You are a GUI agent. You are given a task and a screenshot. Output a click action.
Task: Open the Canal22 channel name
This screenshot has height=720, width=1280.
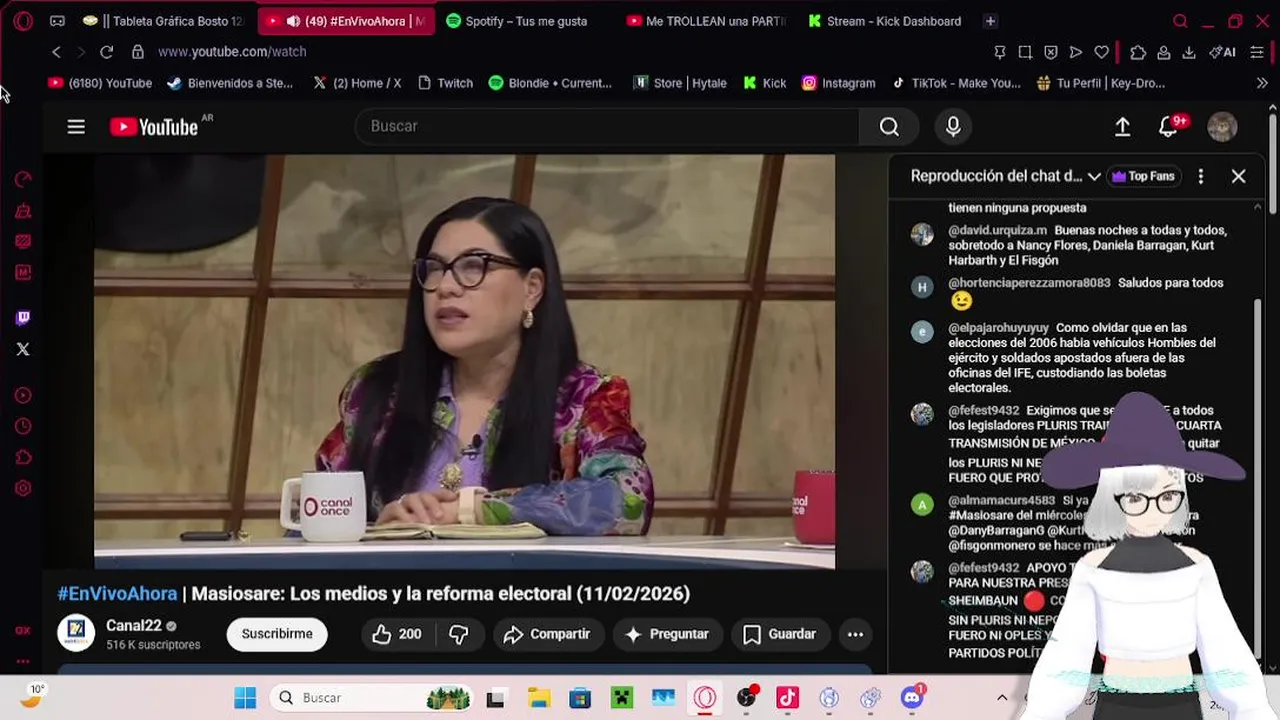click(134, 626)
